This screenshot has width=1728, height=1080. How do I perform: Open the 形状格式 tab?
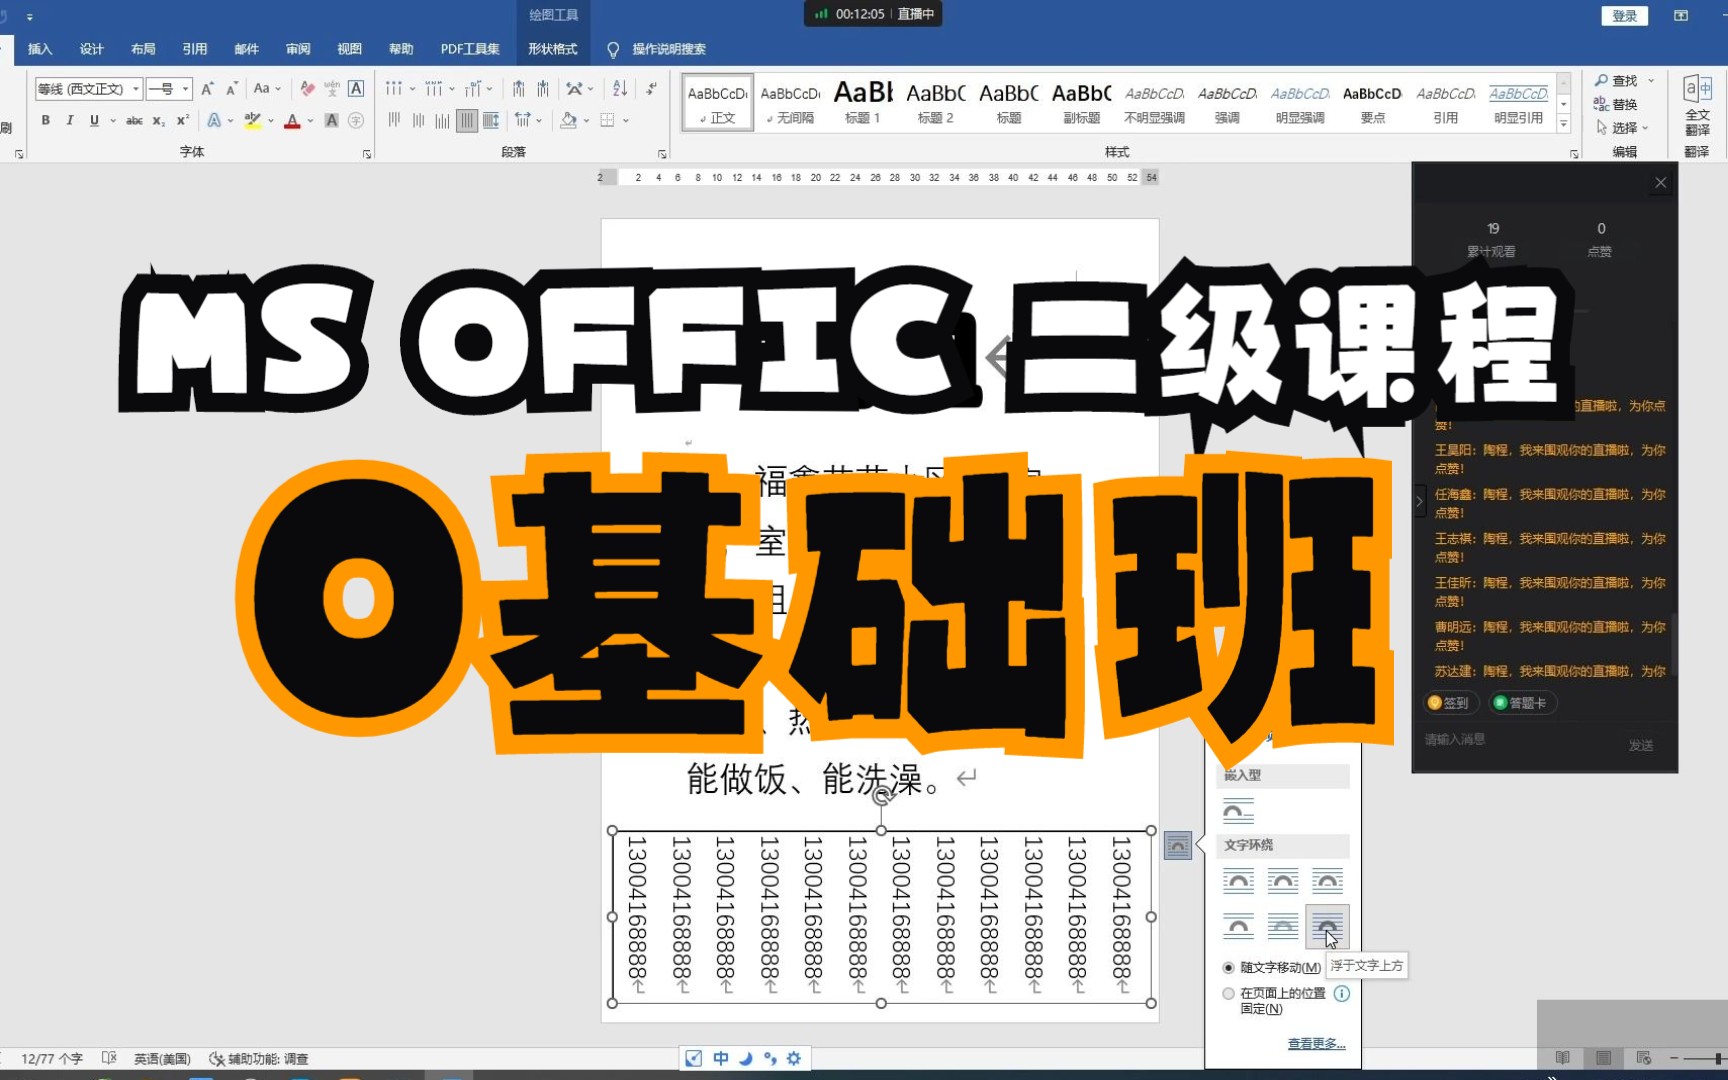coord(553,49)
